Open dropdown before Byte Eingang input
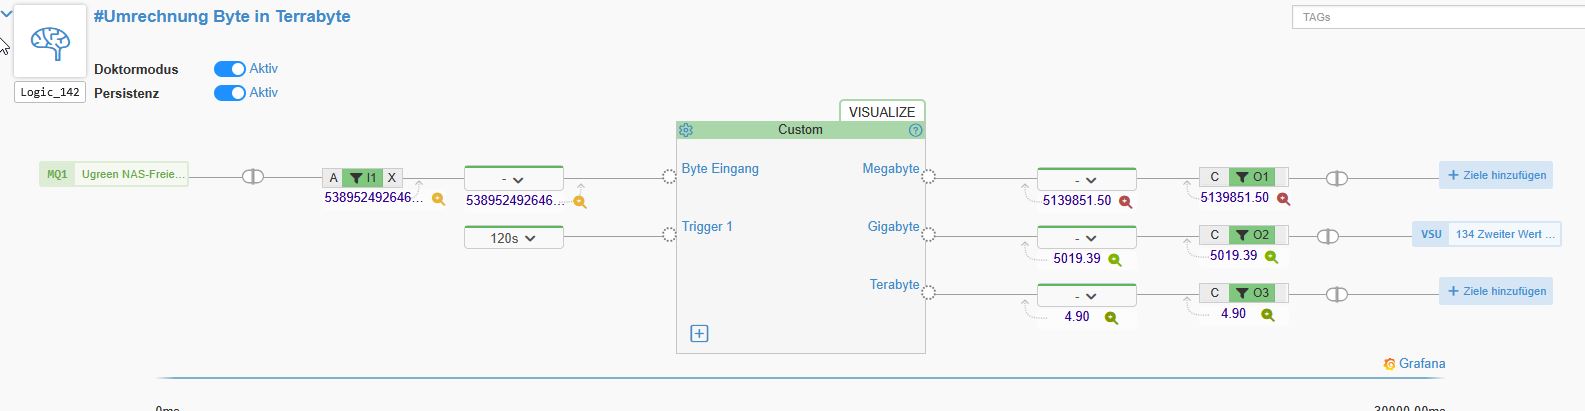Image resolution: width=1585 pixels, height=411 pixels. coord(513,180)
